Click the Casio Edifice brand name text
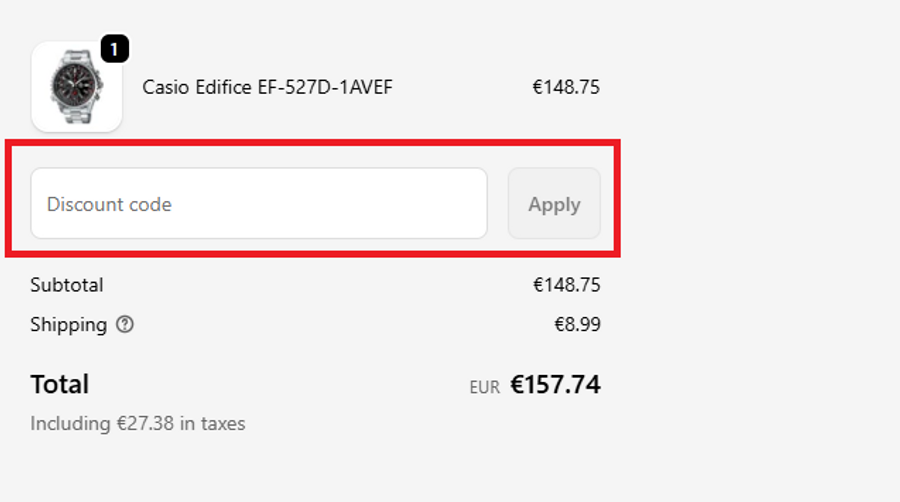 (x=197, y=87)
